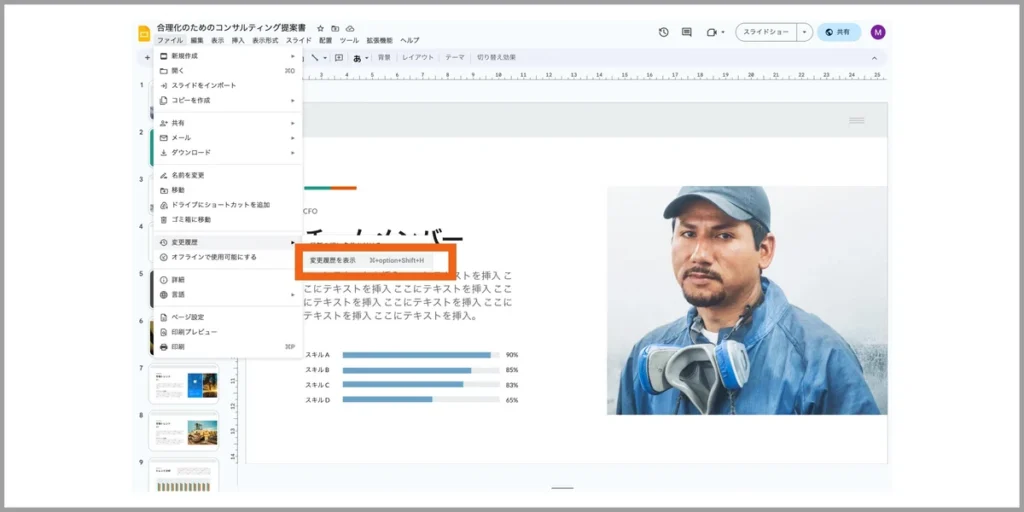Viewport: 1024px width, 512px height.
Task: Open the M account avatar
Action: [x=878, y=32]
